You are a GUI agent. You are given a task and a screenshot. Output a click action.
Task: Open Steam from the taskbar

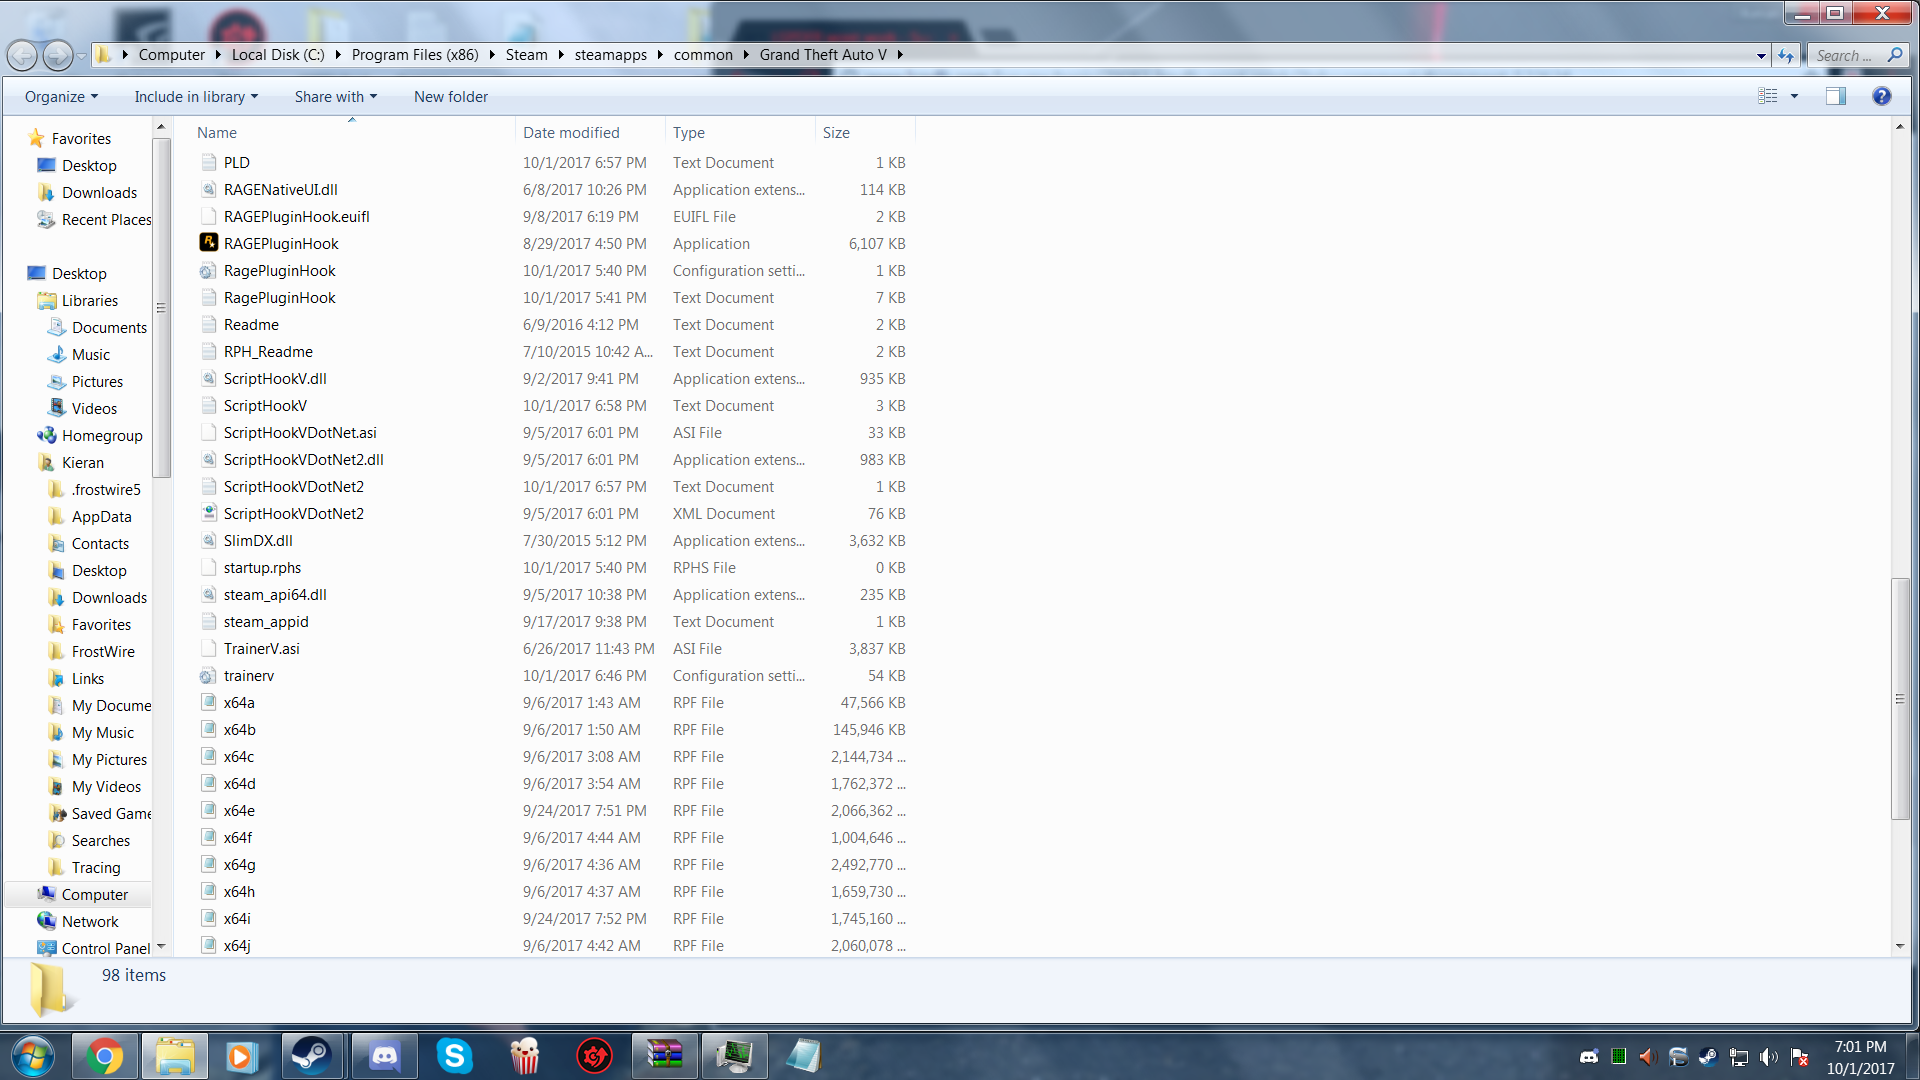pos(311,1056)
